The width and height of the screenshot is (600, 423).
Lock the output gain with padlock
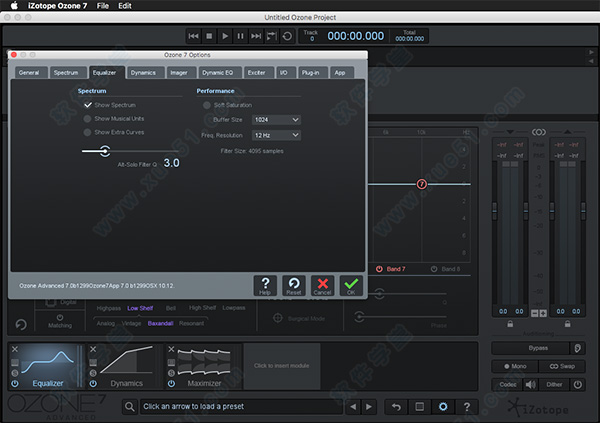[567, 324]
